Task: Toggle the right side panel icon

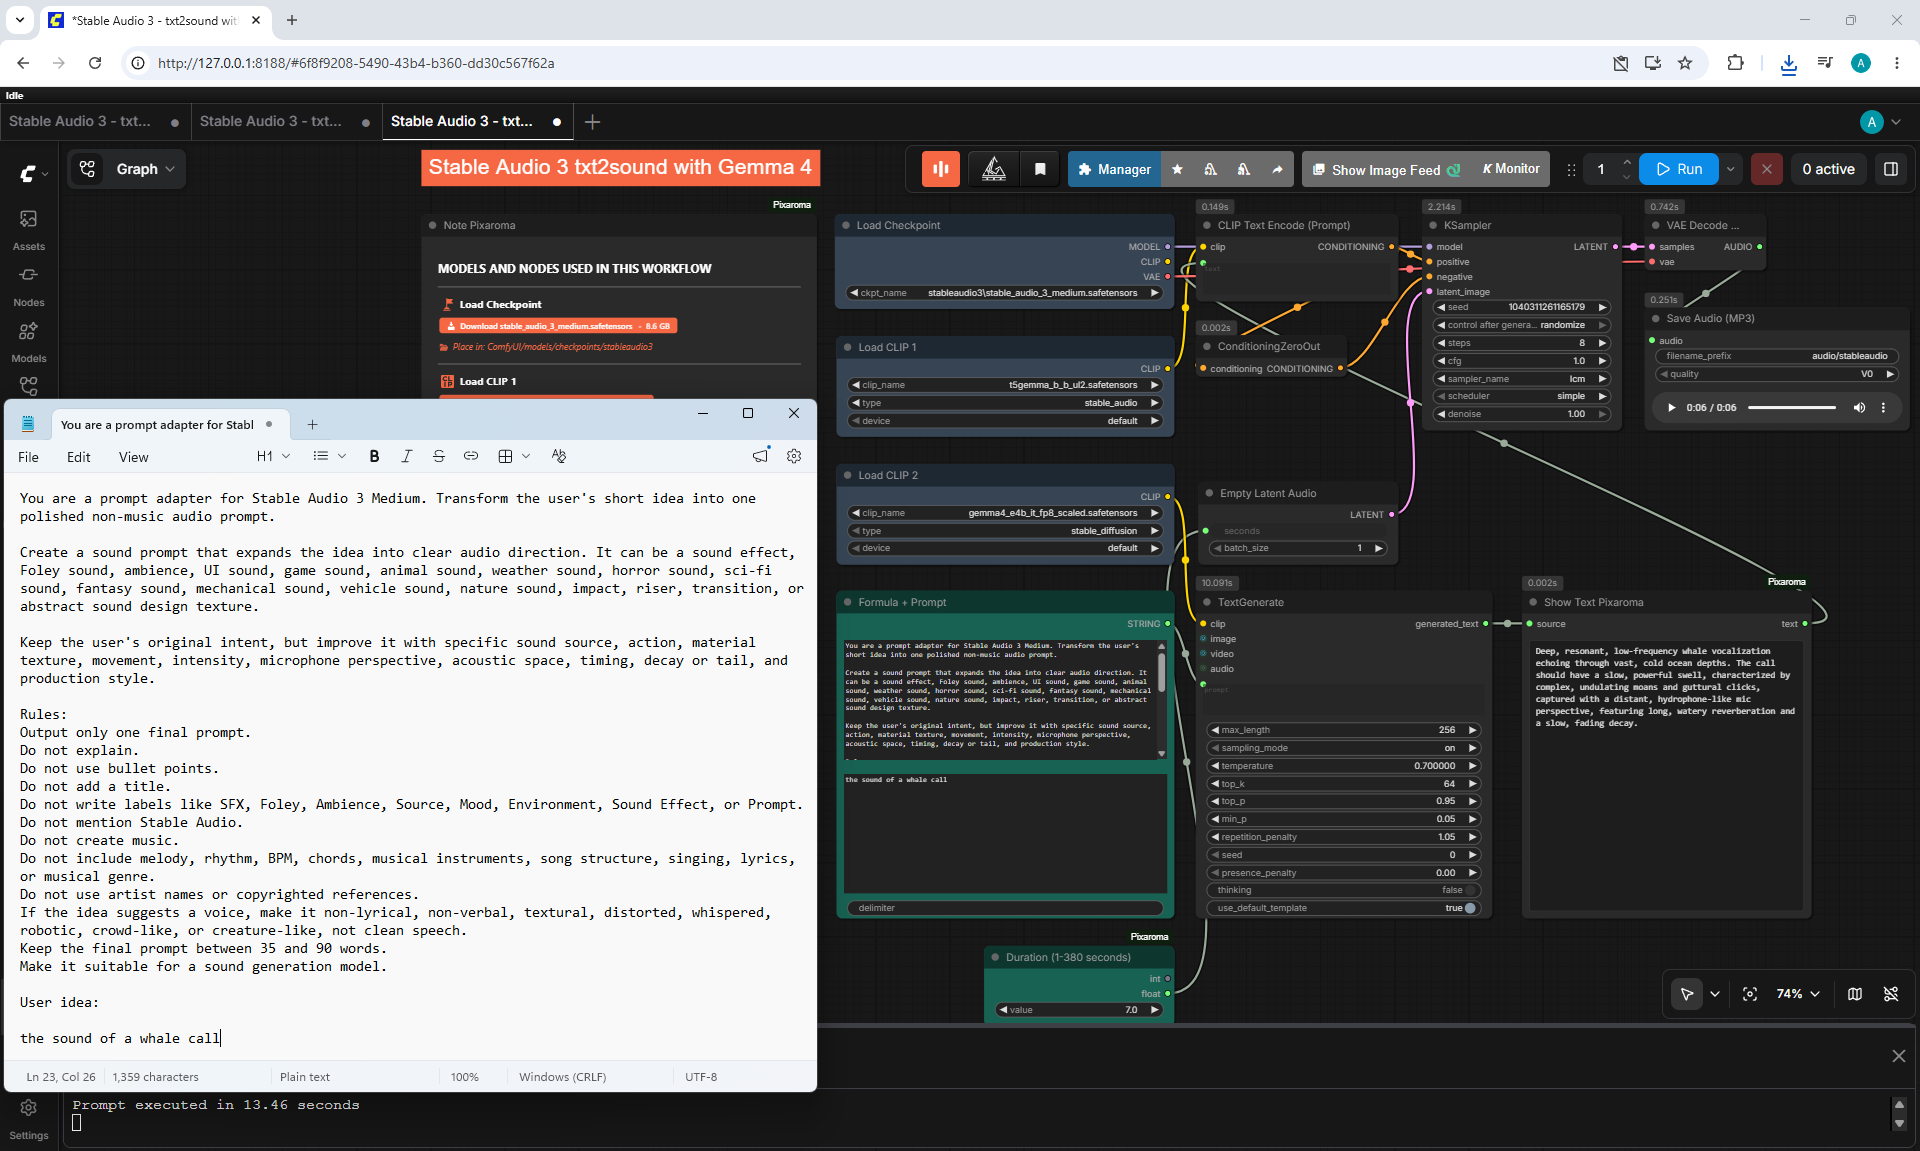Action: (x=1891, y=169)
